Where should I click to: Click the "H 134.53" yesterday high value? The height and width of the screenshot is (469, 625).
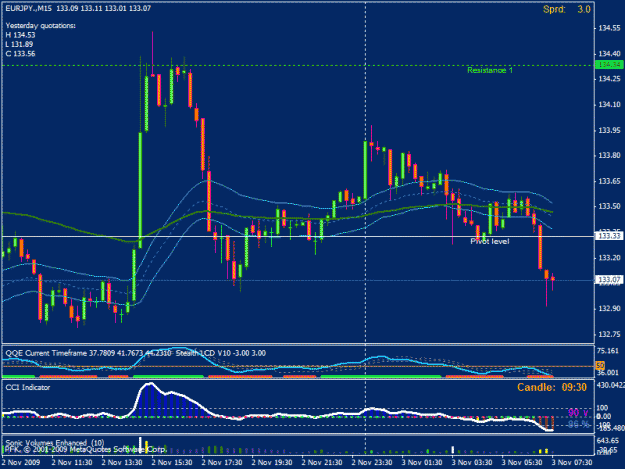click(20, 35)
